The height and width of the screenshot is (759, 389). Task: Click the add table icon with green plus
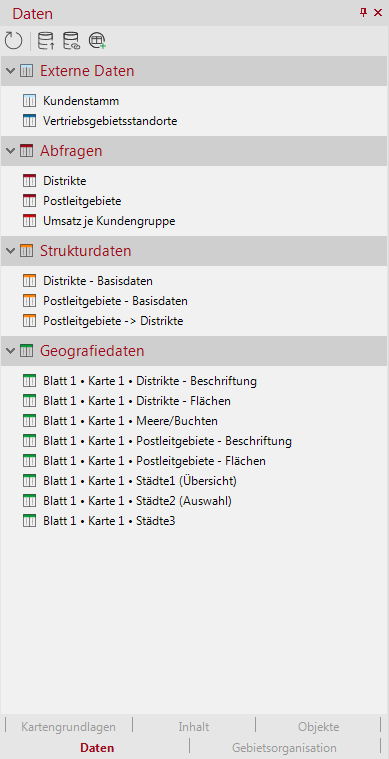pyautogui.click(x=97, y=41)
